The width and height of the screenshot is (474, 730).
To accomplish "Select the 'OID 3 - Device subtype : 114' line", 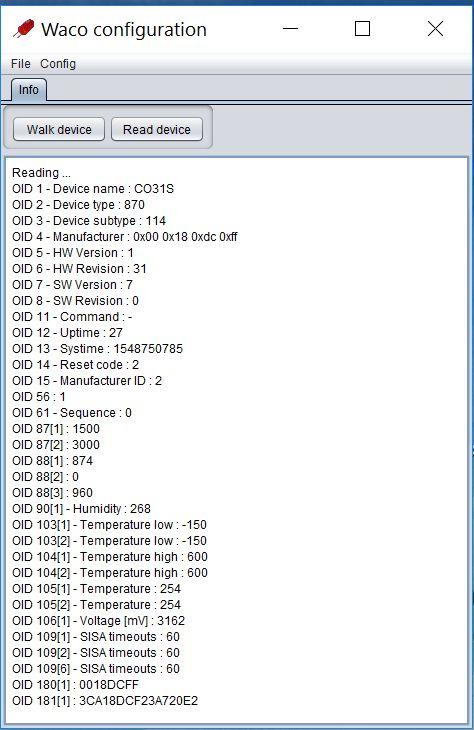I will pyautogui.click(x=89, y=221).
